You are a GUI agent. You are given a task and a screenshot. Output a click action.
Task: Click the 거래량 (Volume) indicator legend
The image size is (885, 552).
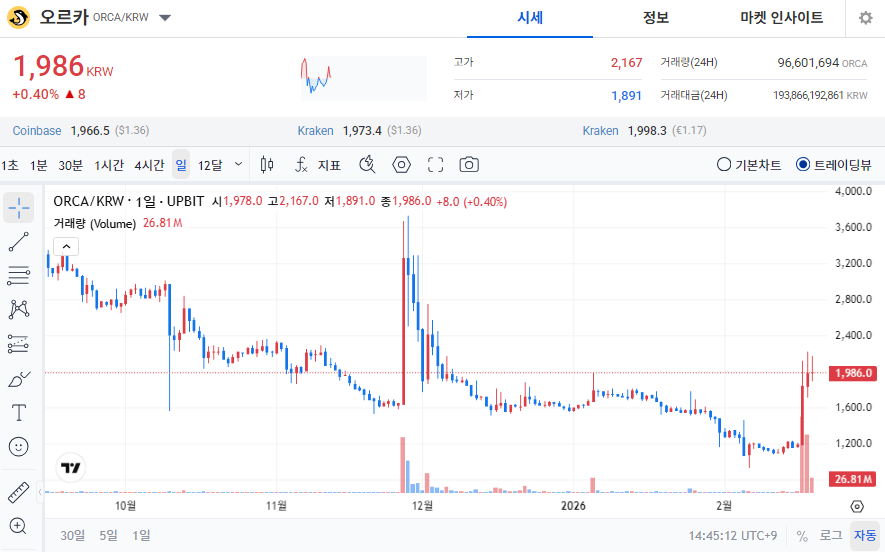pyautogui.click(x=95, y=224)
